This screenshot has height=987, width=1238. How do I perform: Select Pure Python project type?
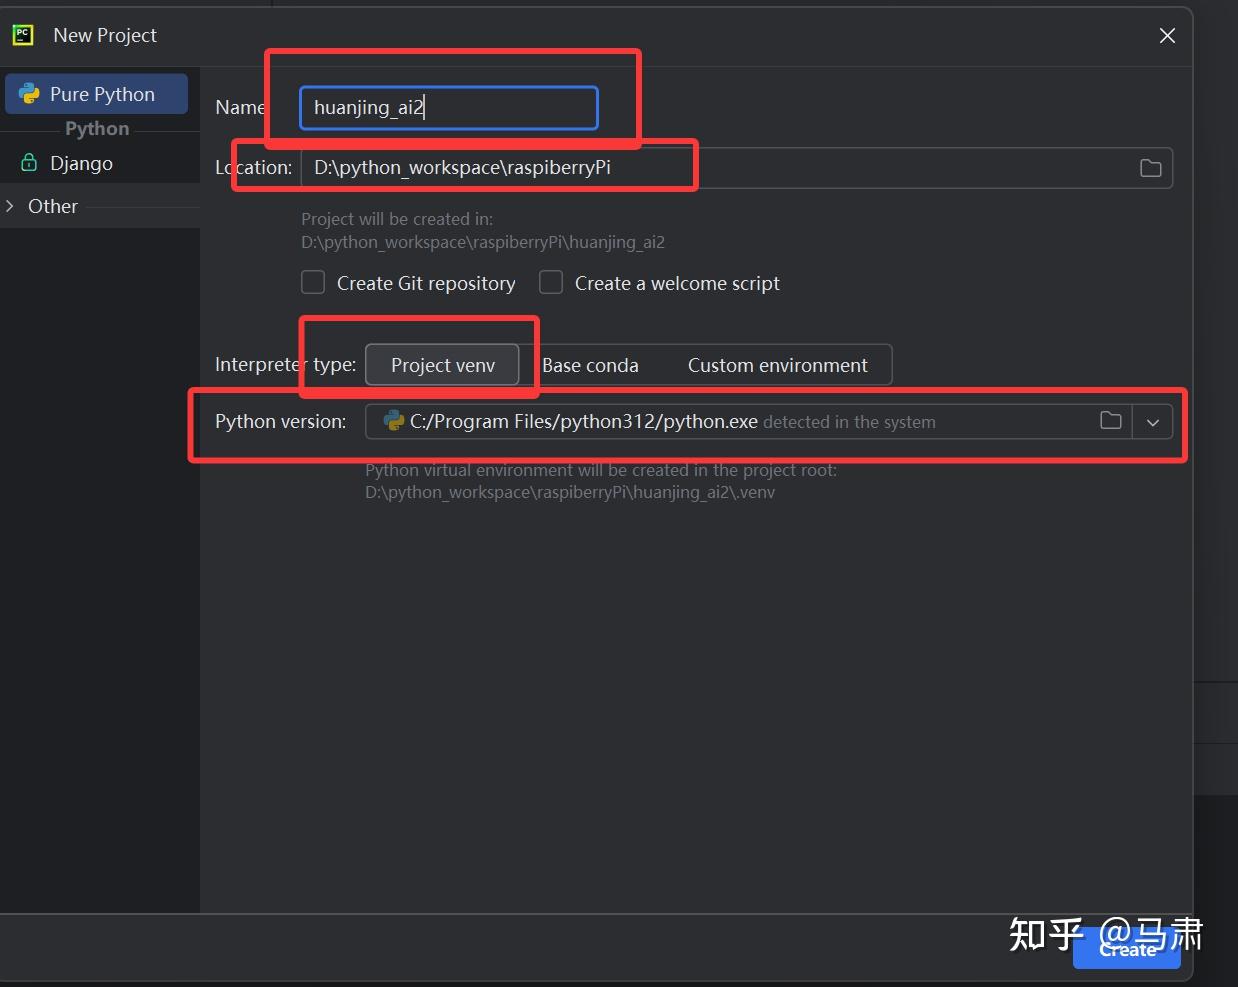[102, 93]
